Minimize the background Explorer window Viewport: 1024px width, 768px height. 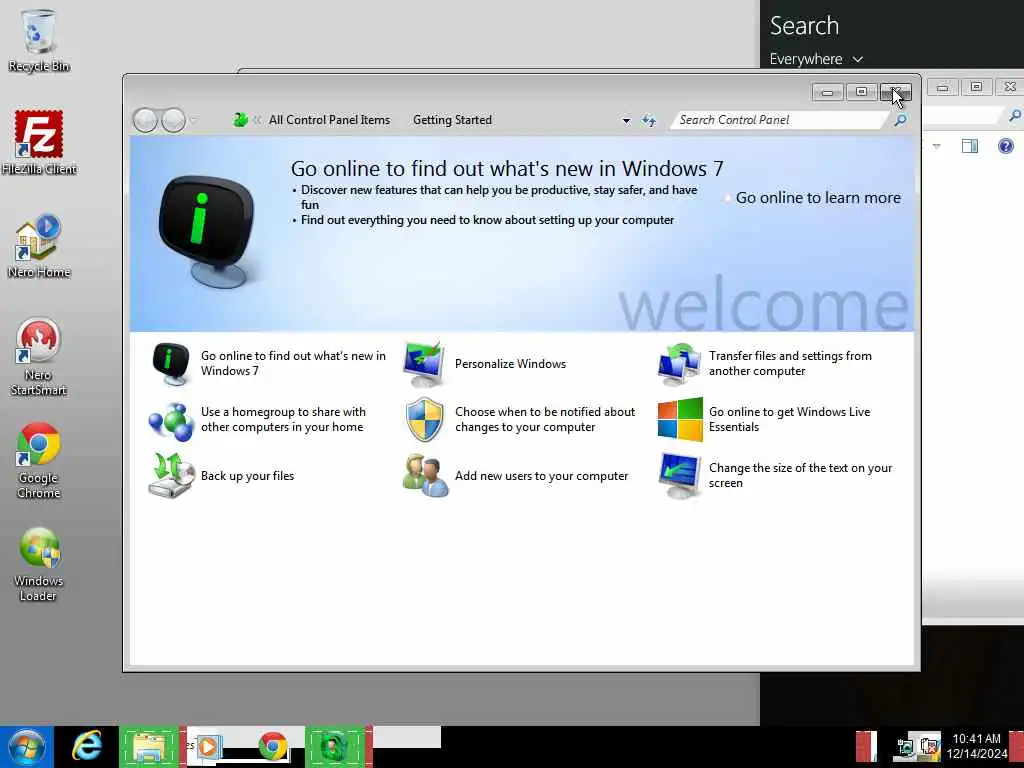coord(942,87)
